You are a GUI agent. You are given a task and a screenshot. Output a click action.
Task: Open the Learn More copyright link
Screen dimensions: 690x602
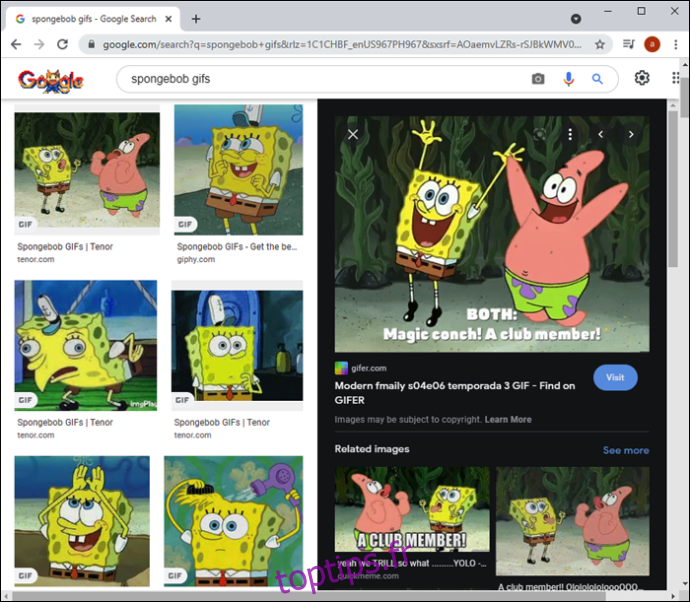click(508, 419)
